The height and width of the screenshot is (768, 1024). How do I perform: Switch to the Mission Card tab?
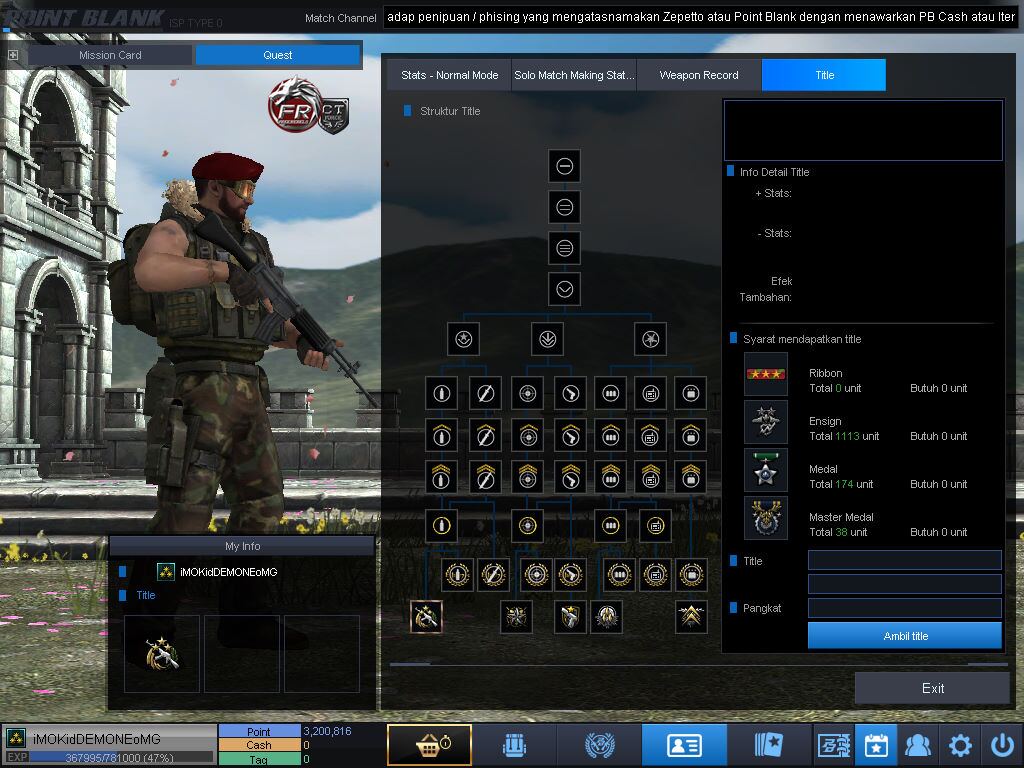(110, 55)
